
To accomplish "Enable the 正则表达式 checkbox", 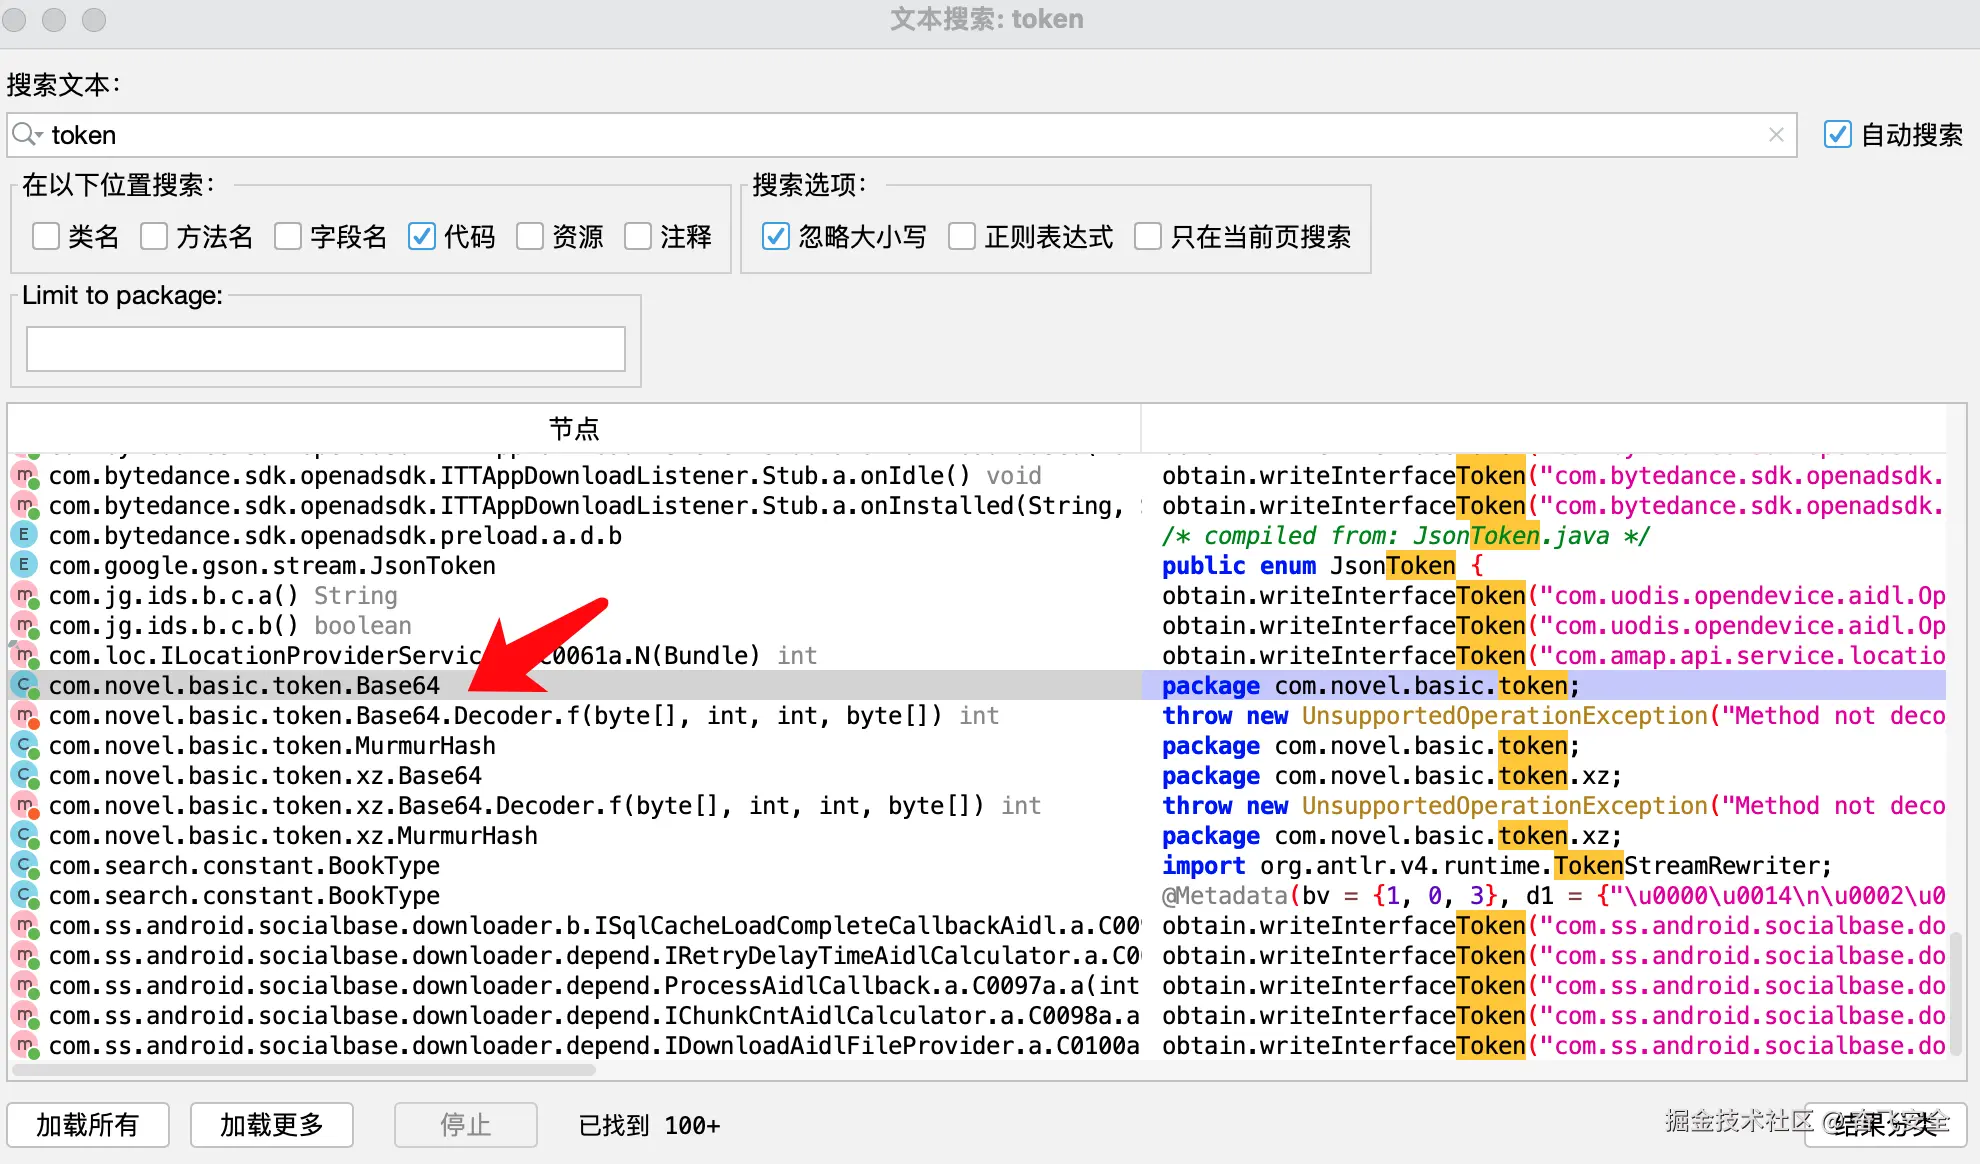I will click(x=962, y=236).
